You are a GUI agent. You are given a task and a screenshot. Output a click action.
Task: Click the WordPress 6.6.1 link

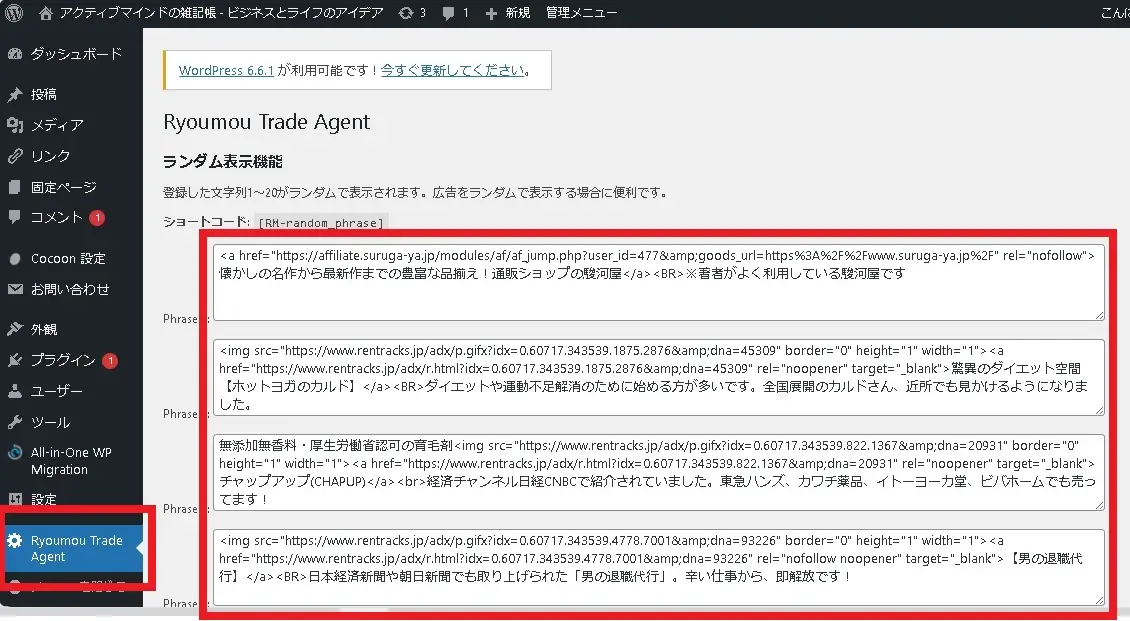point(226,71)
